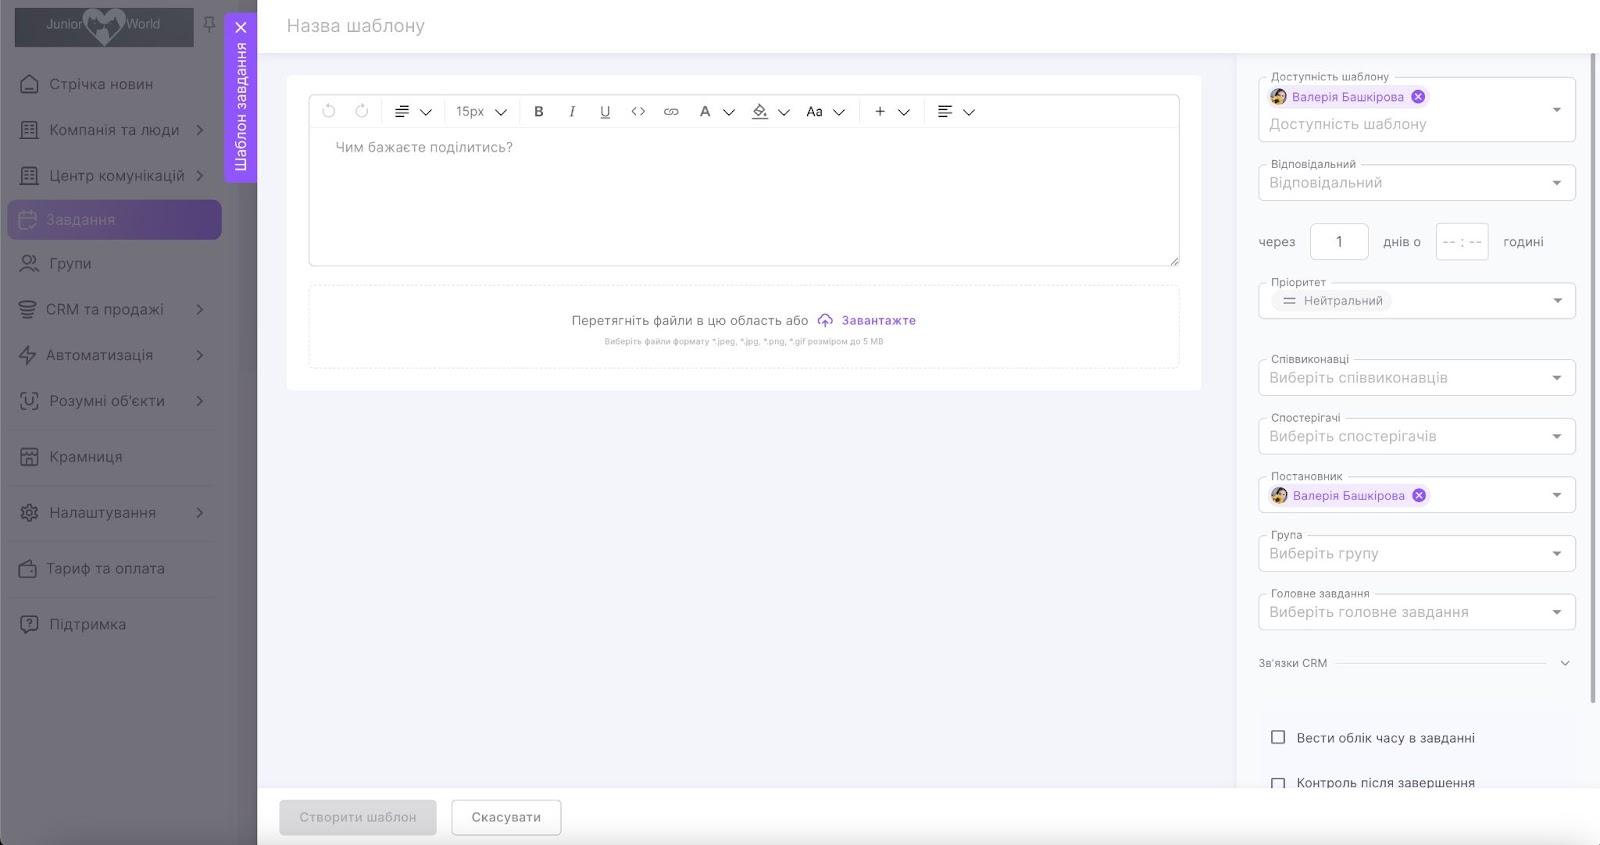Viewport: 1600px width, 845px height.
Task: Click the Групи people icon in the sidebar
Action: (29, 264)
